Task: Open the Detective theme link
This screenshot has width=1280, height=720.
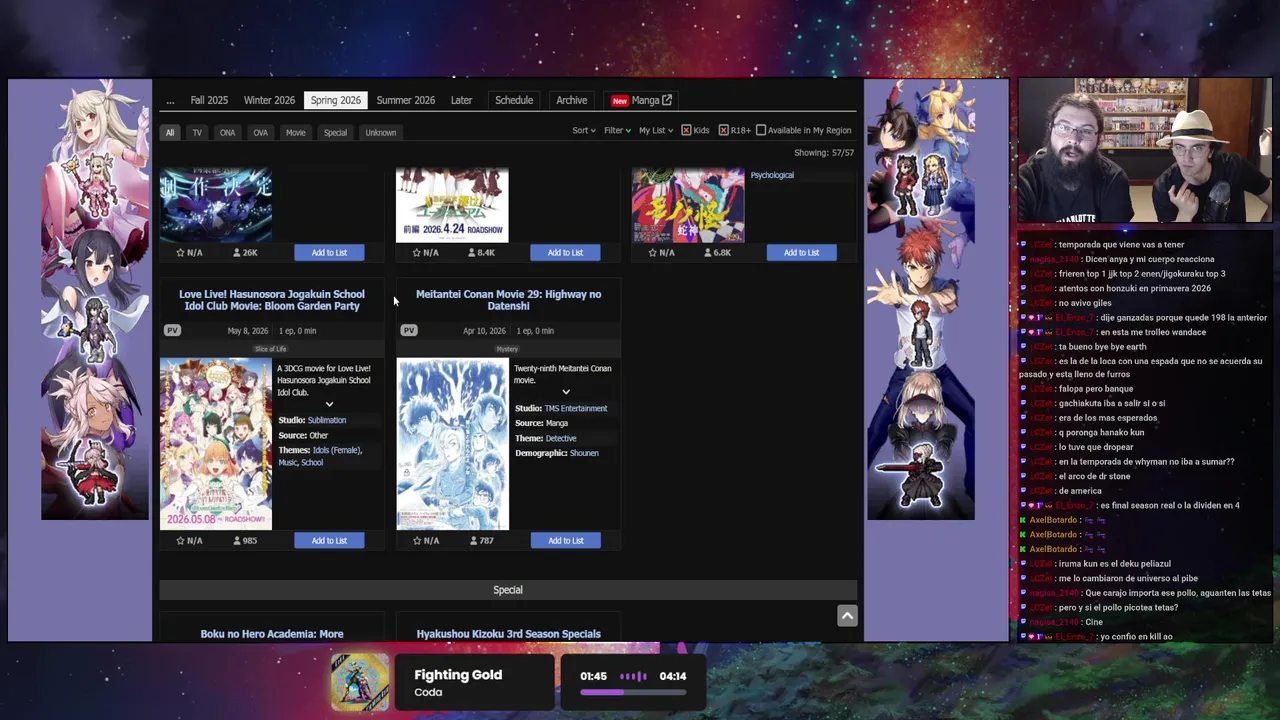Action: coord(561,438)
